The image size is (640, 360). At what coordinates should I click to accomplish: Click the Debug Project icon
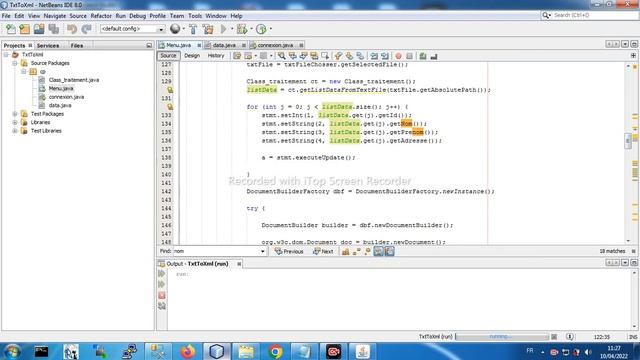coord(242,29)
